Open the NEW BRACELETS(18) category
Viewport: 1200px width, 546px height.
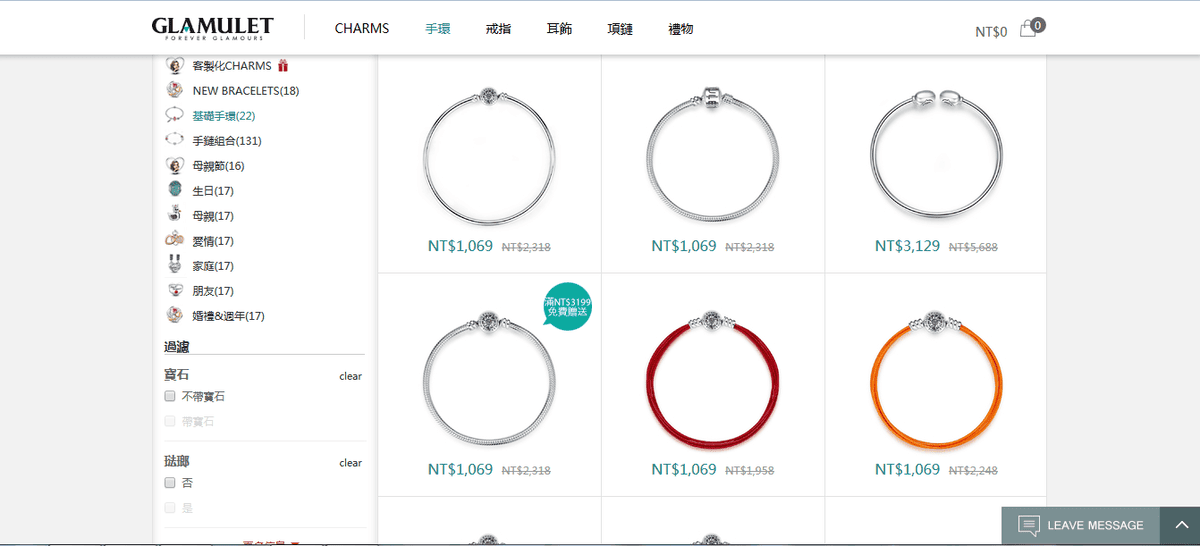[245, 91]
